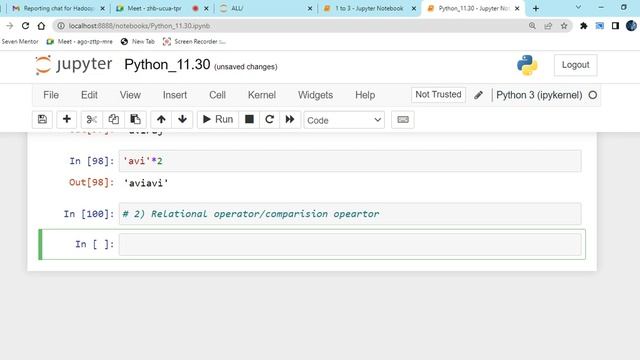Click output text 'aviavi'

click(146, 183)
